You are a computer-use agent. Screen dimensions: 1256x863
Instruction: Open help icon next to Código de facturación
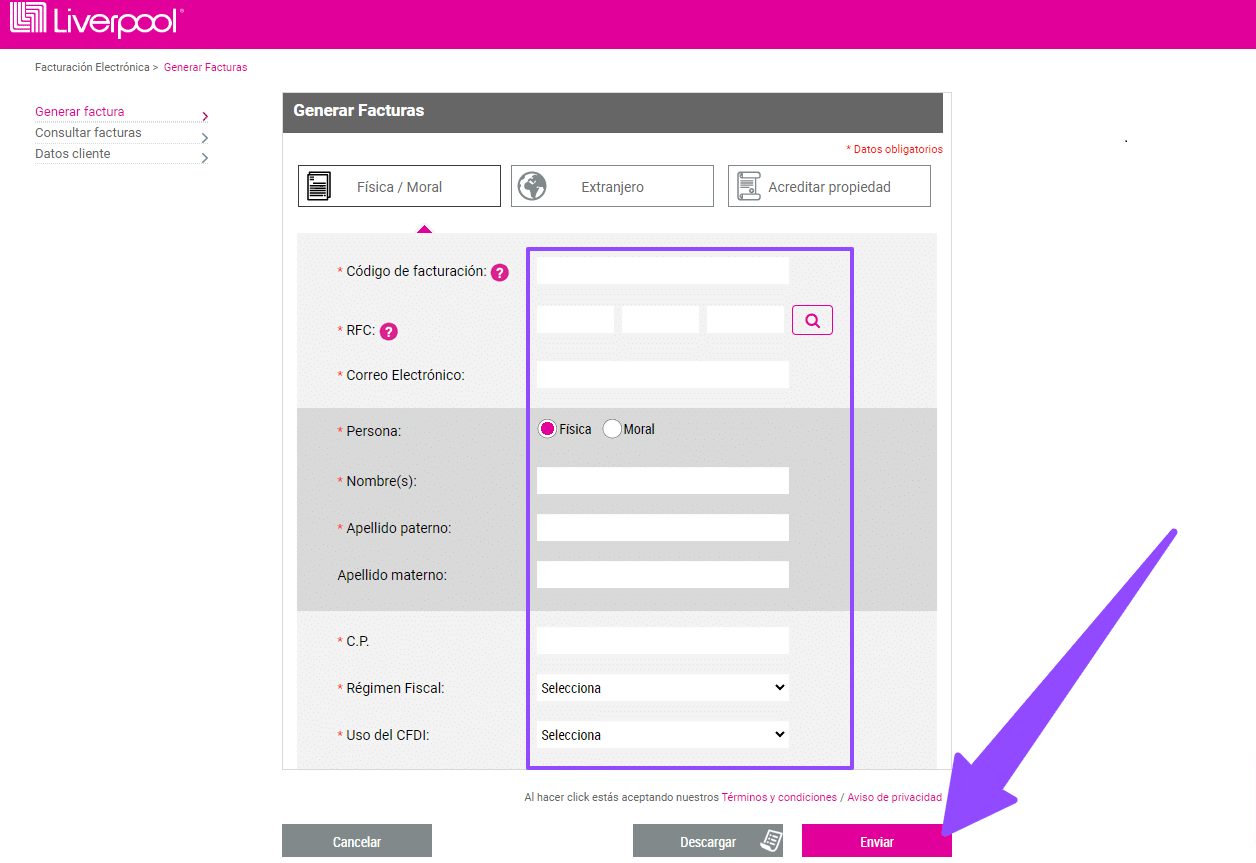tap(500, 272)
